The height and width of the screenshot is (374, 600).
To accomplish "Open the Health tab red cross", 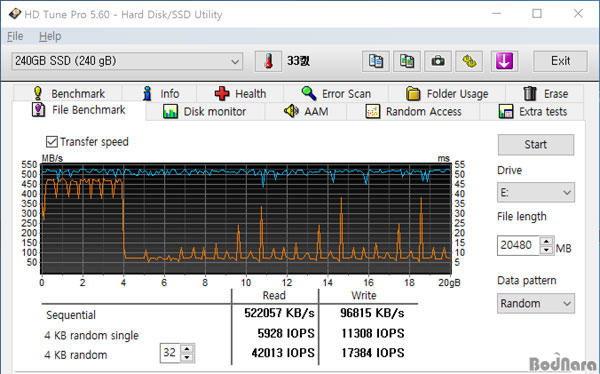I will point(240,93).
